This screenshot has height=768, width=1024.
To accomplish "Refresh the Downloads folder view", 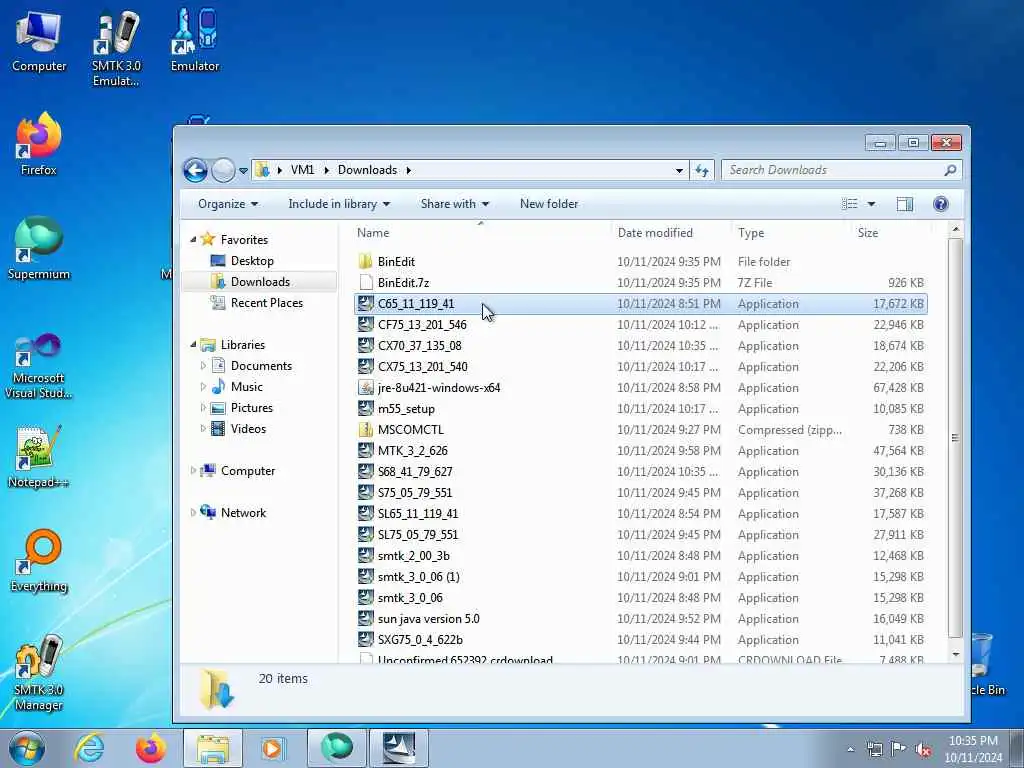I will [702, 170].
